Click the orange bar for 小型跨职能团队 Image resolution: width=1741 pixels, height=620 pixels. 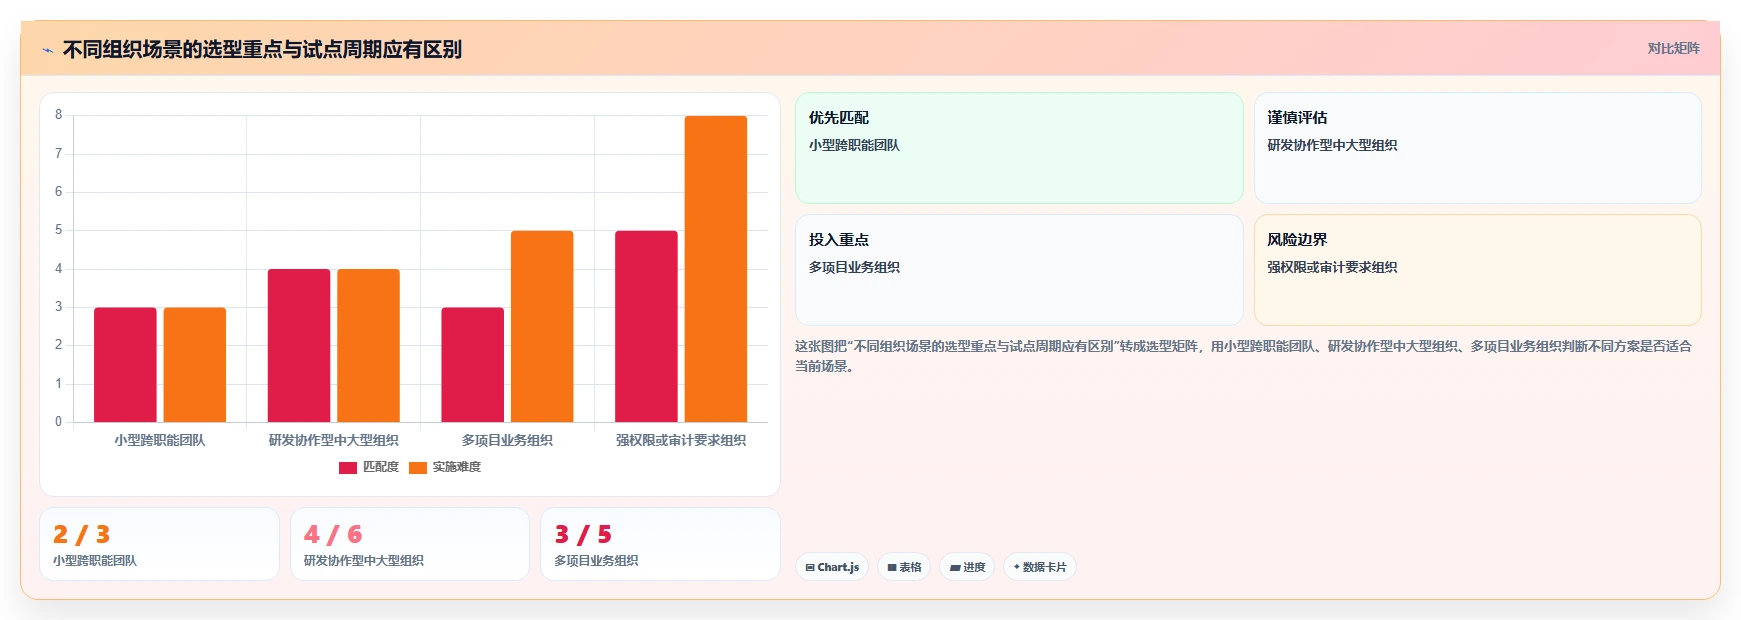tap(195, 364)
